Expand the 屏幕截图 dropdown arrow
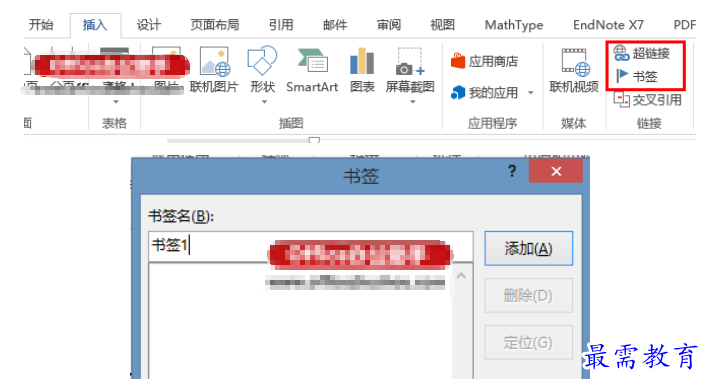The image size is (706, 388). 413,102
